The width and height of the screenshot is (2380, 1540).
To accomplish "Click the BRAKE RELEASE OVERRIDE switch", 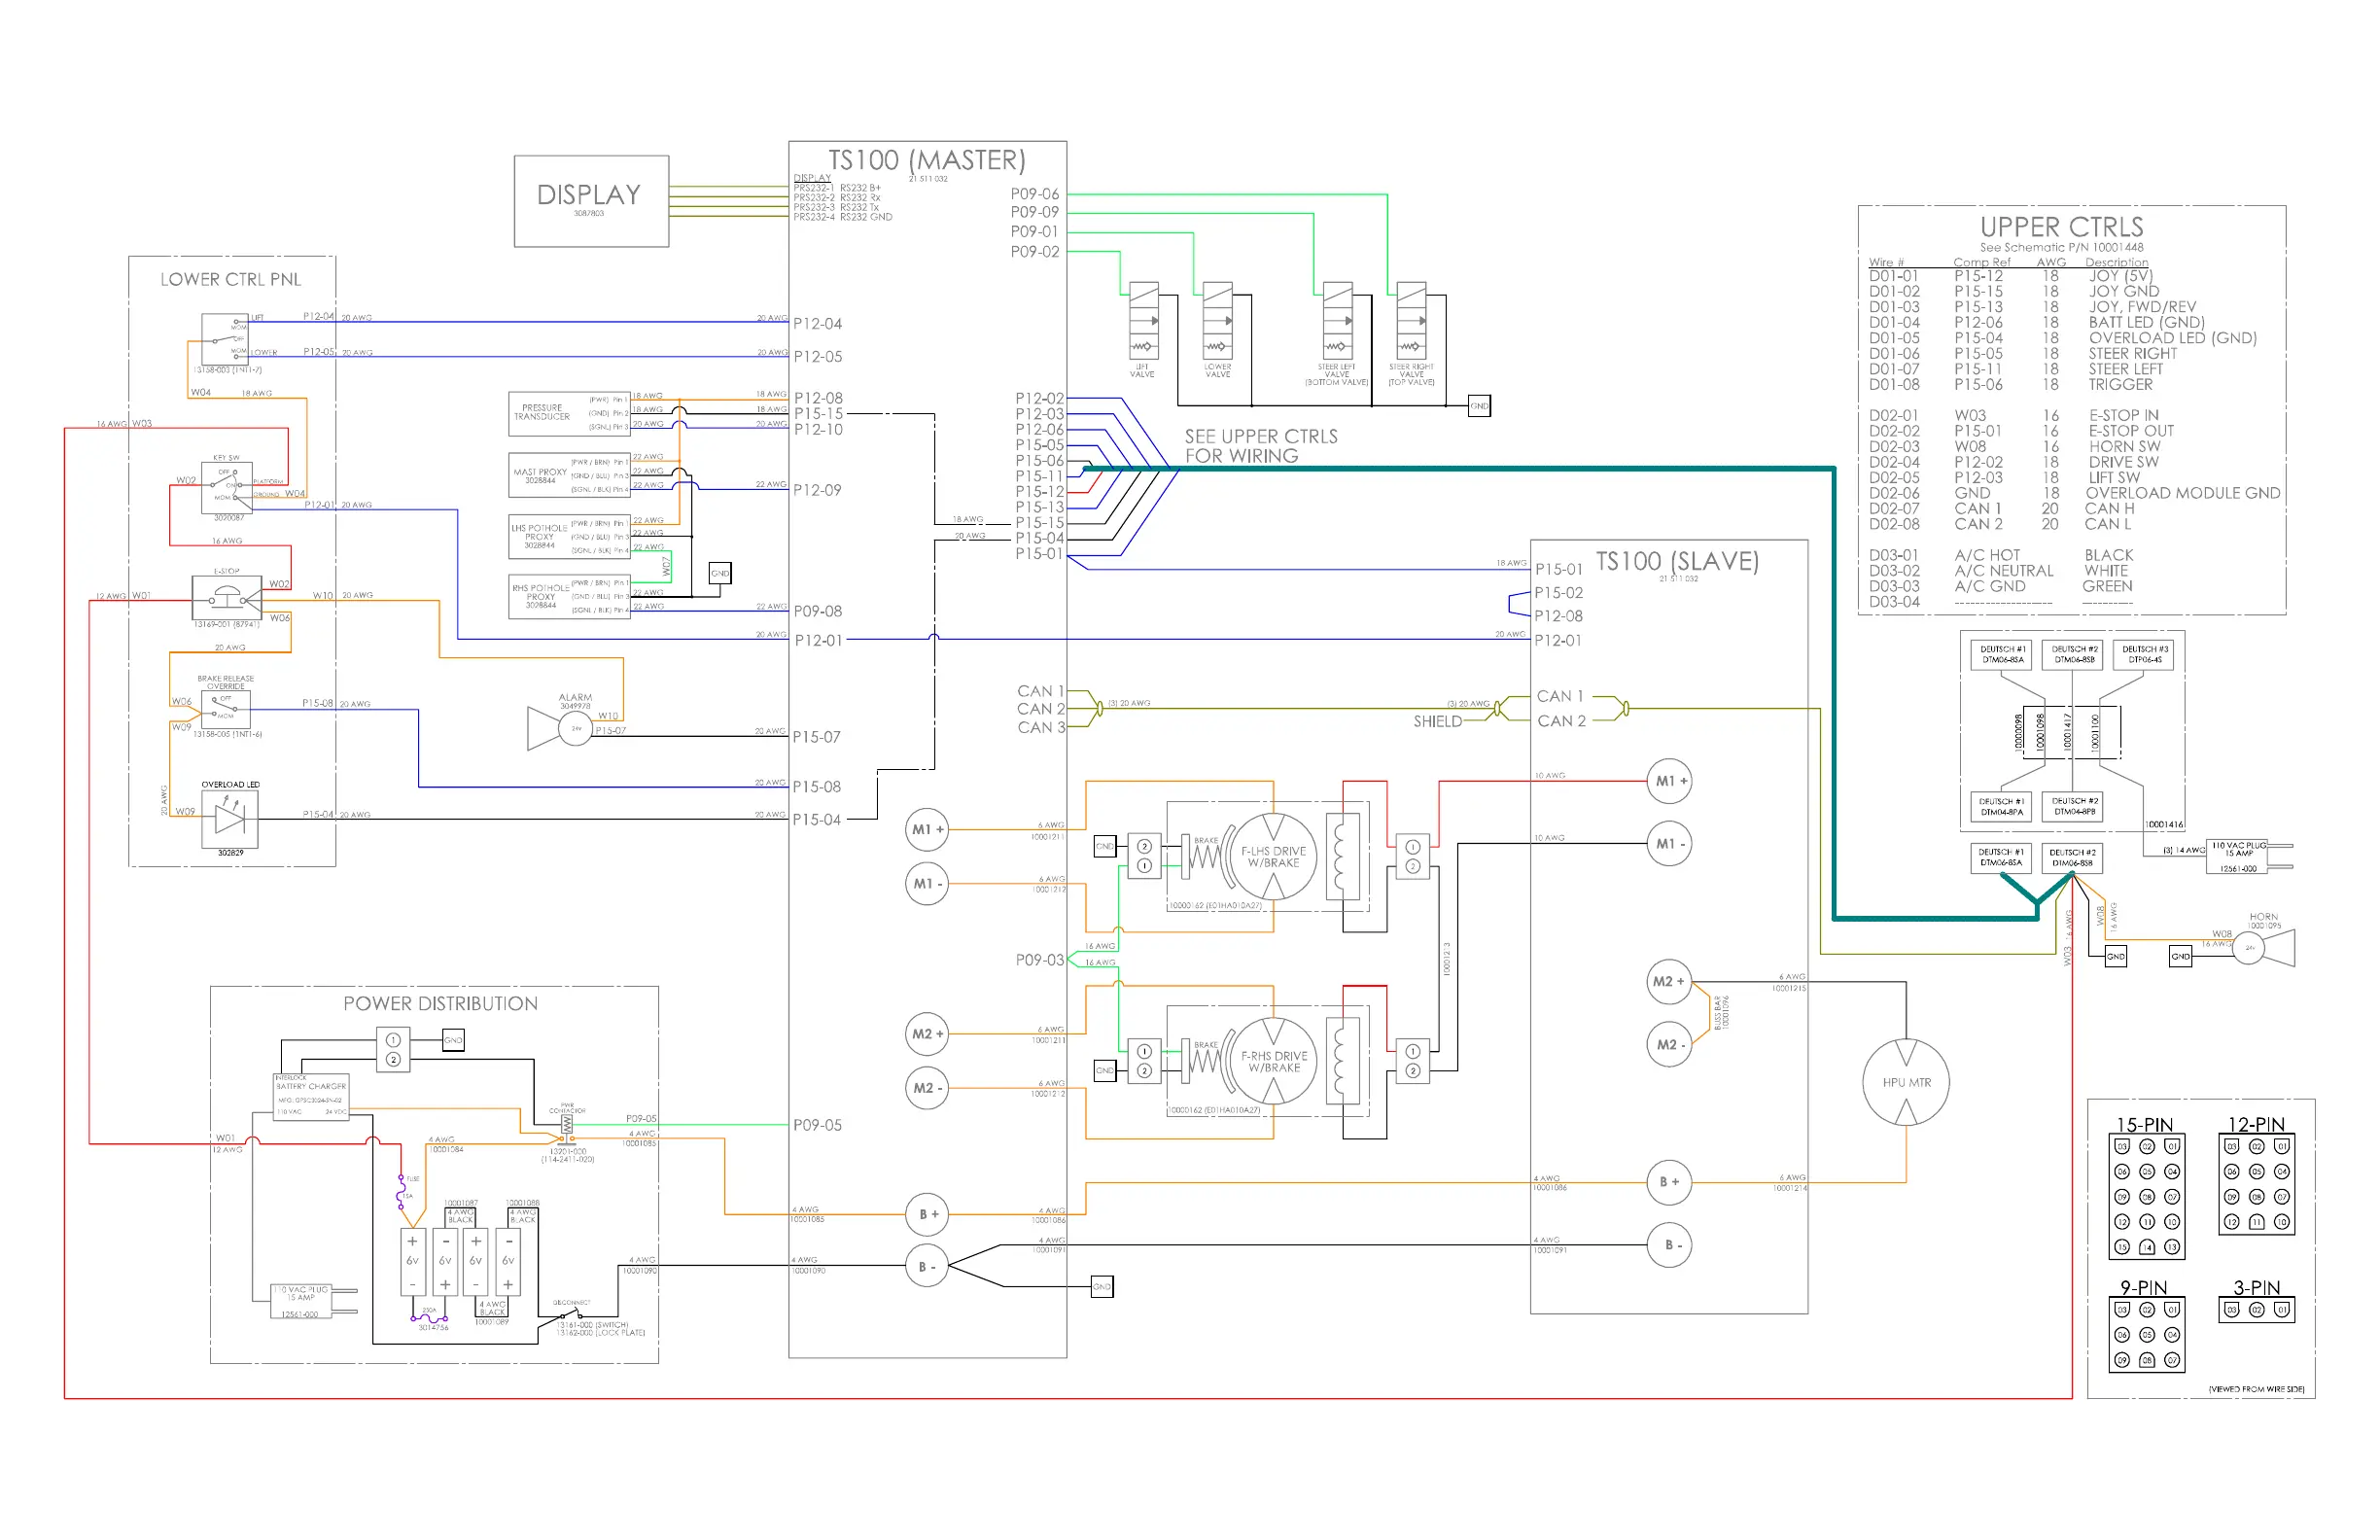I will (225, 709).
